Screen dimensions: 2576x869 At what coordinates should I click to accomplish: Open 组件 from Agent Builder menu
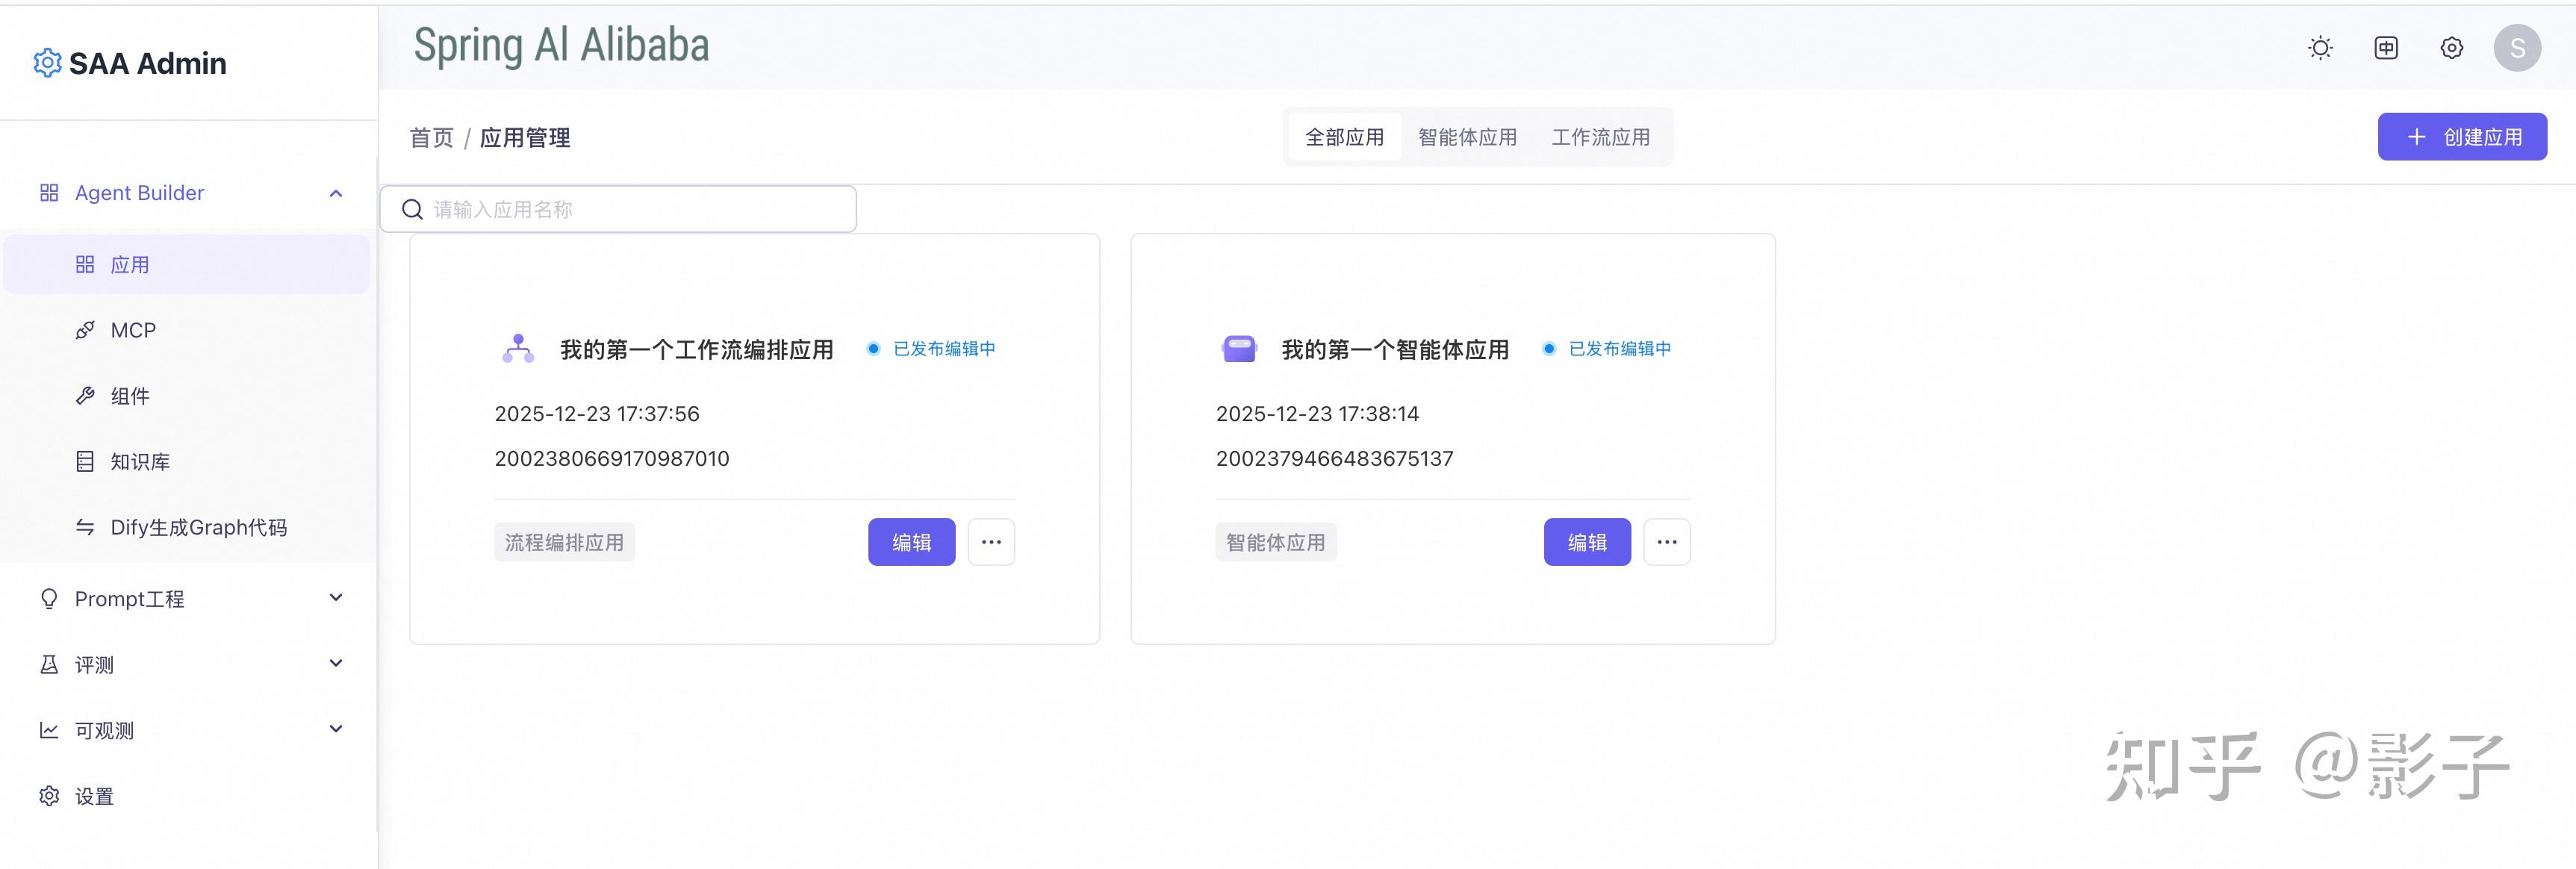point(128,395)
